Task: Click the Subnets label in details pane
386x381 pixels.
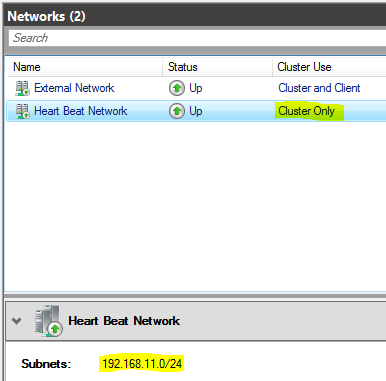Action: click(x=46, y=364)
